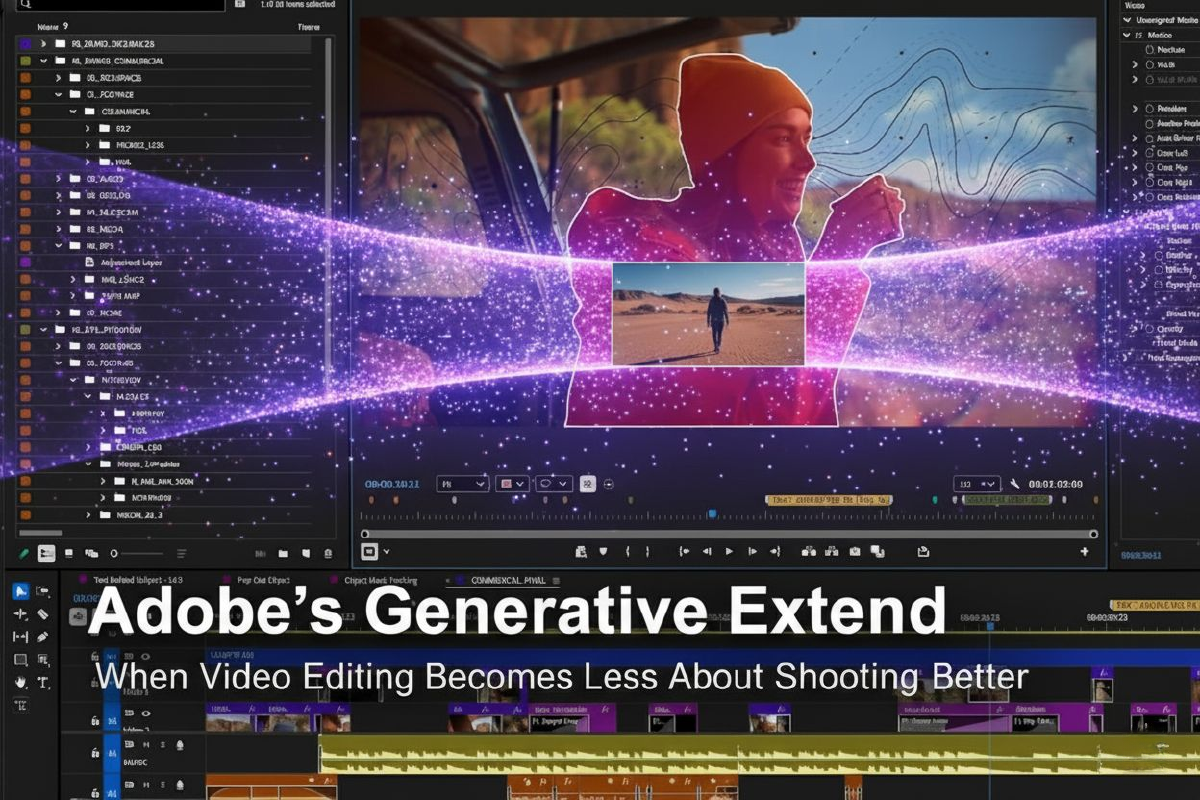Click the green pencil icon in project panel
This screenshot has width=1200, height=800.
coord(24,553)
